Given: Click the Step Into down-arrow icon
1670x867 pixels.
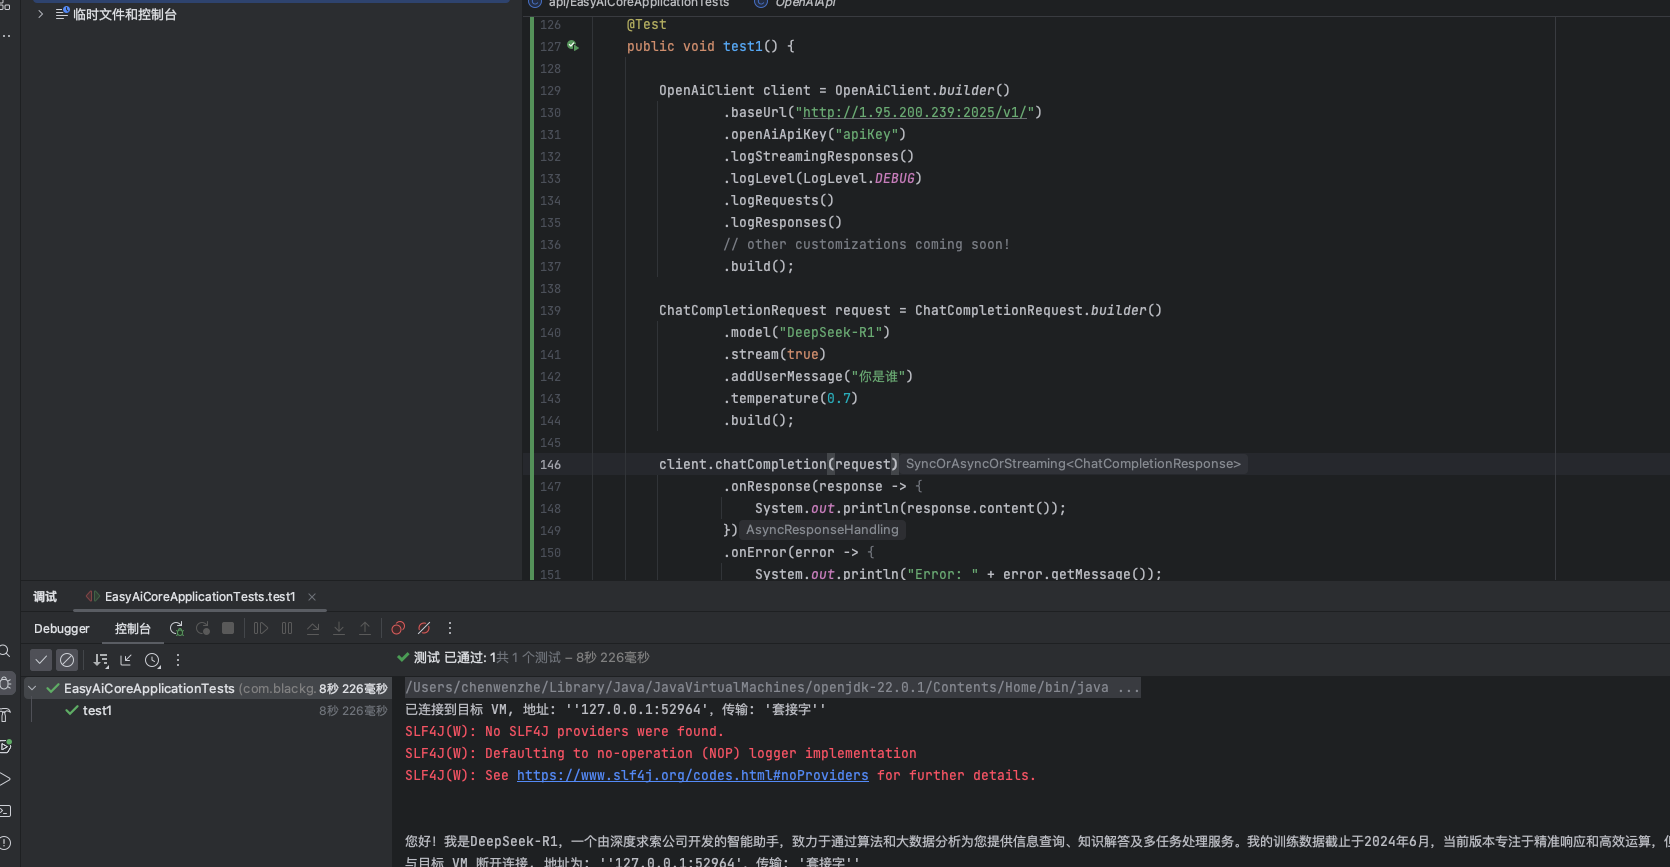Looking at the screenshot, I should [x=339, y=628].
